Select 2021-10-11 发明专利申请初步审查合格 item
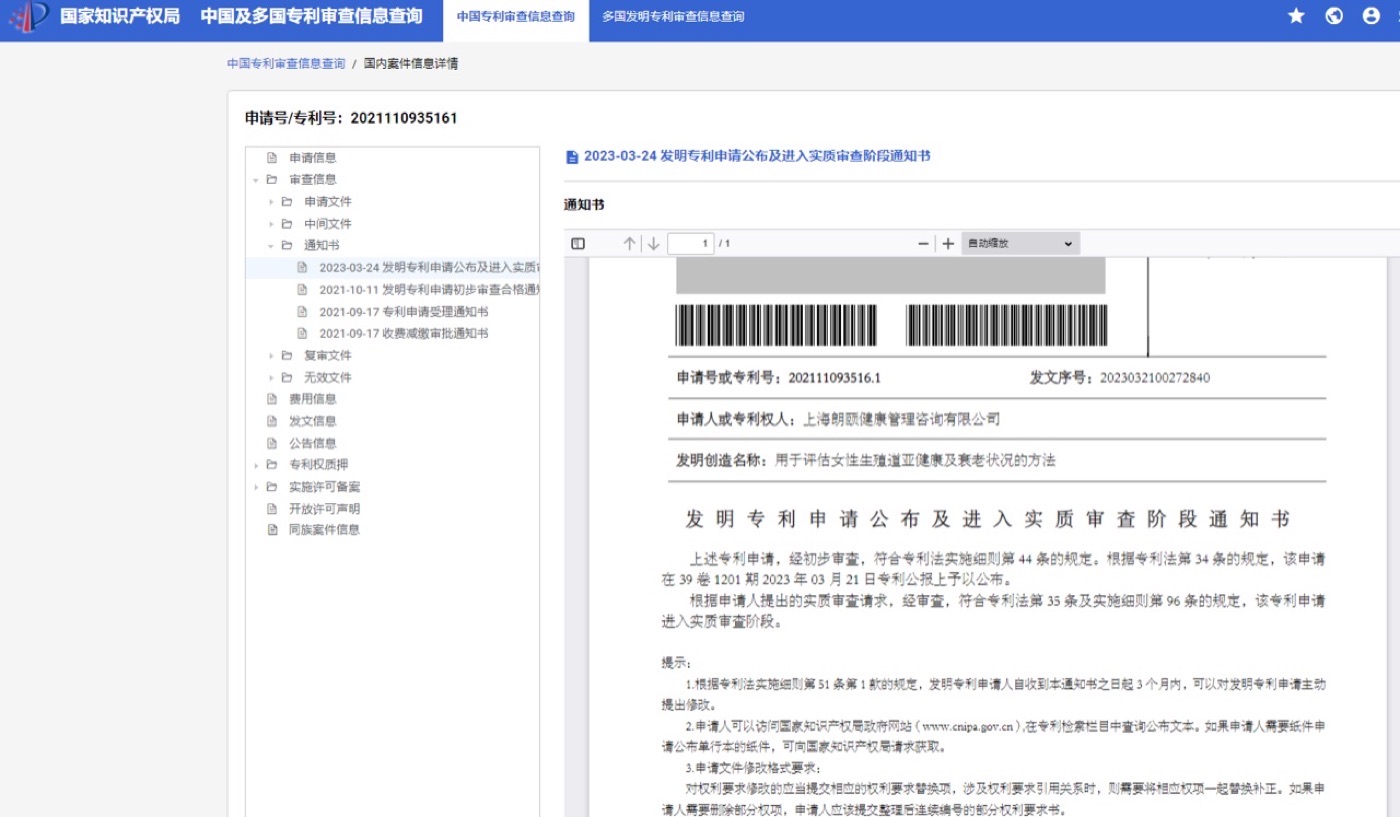This screenshot has width=1400, height=817. [430, 290]
